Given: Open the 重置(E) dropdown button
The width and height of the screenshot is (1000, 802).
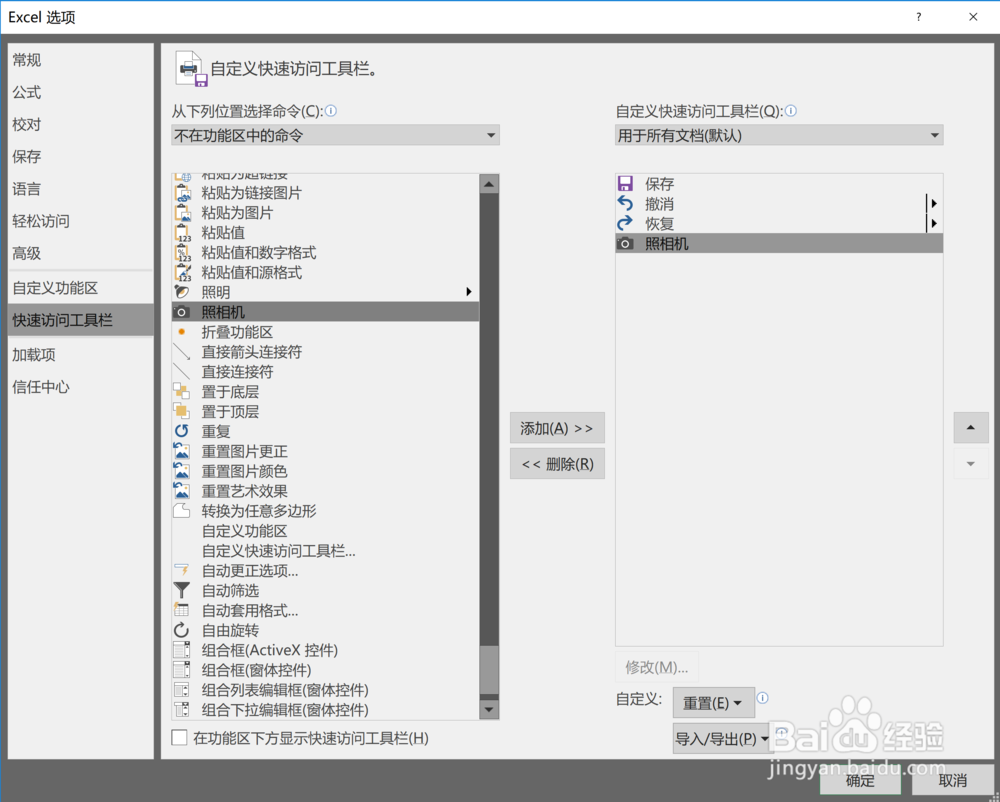Looking at the screenshot, I should tap(714, 703).
